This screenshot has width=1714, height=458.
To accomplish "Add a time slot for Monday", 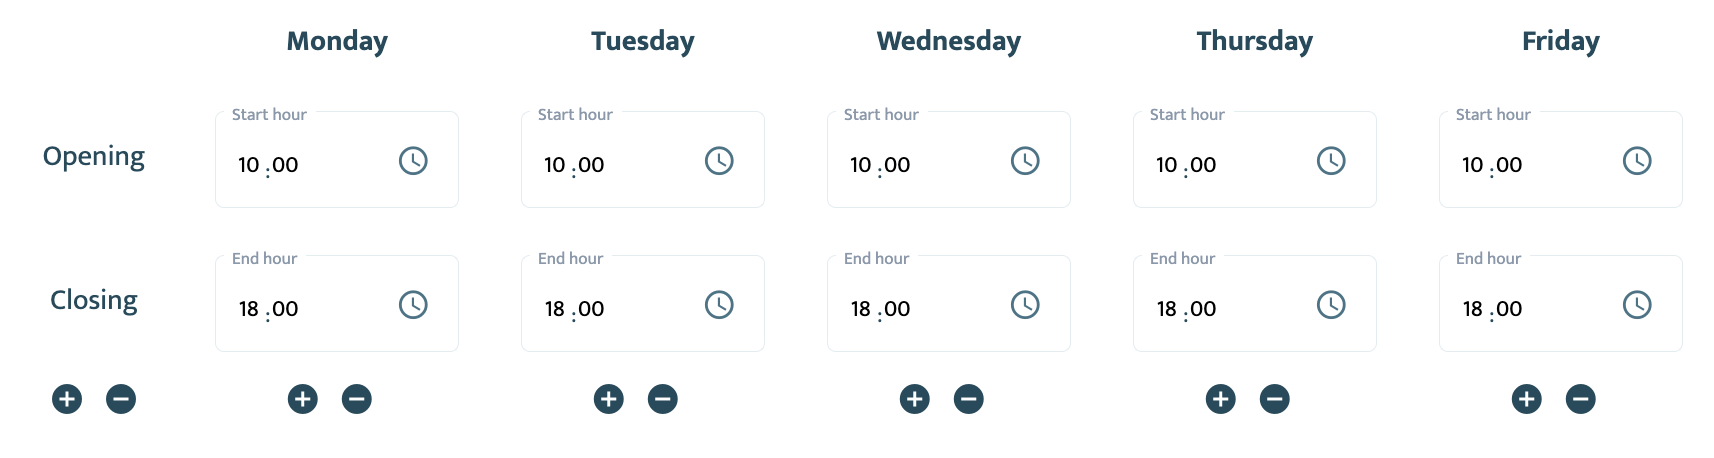I will coord(303,399).
